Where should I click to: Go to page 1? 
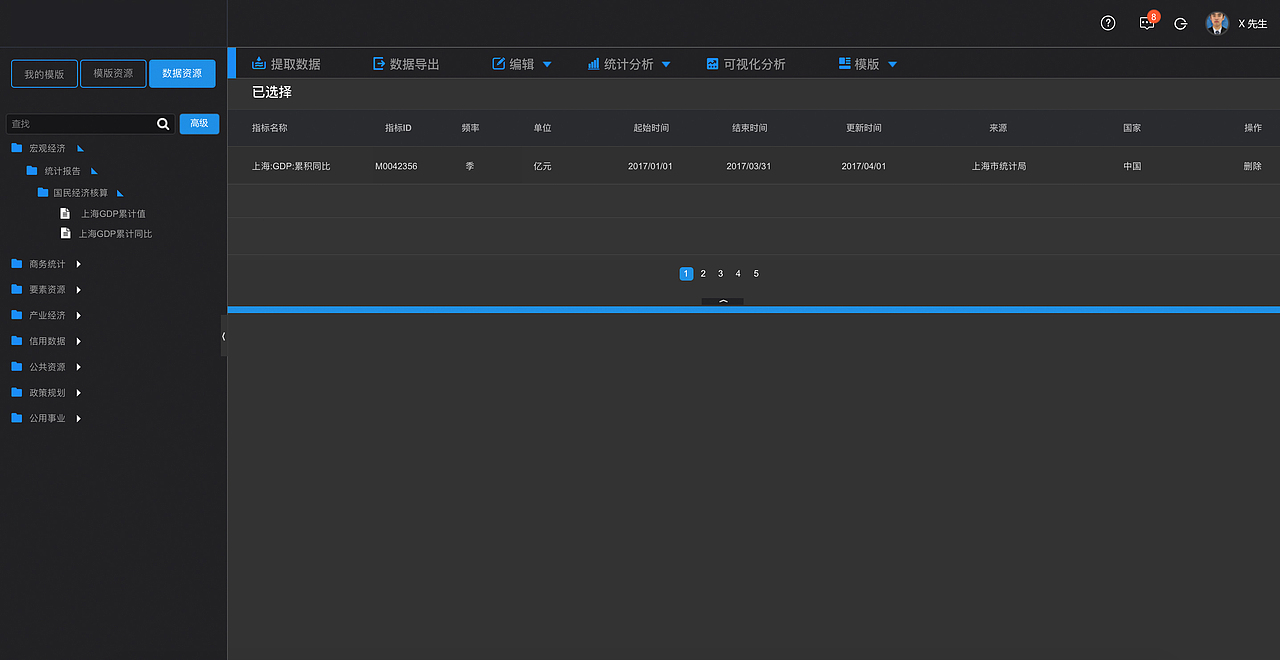click(x=686, y=274)
